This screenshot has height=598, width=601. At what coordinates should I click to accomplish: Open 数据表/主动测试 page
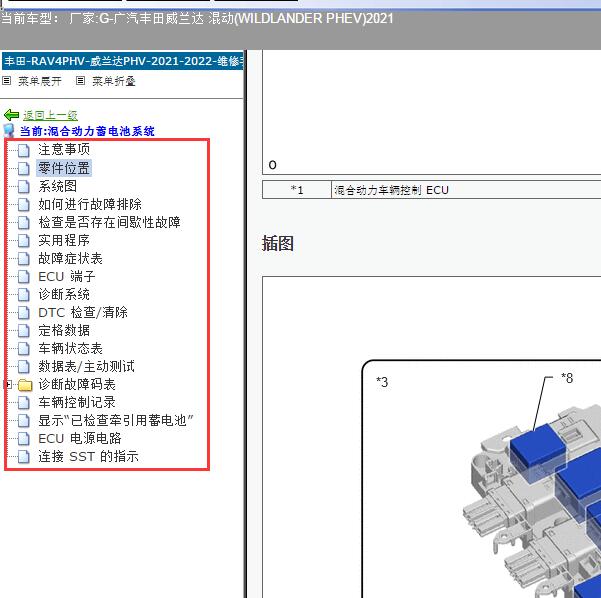tap(86, 366)
